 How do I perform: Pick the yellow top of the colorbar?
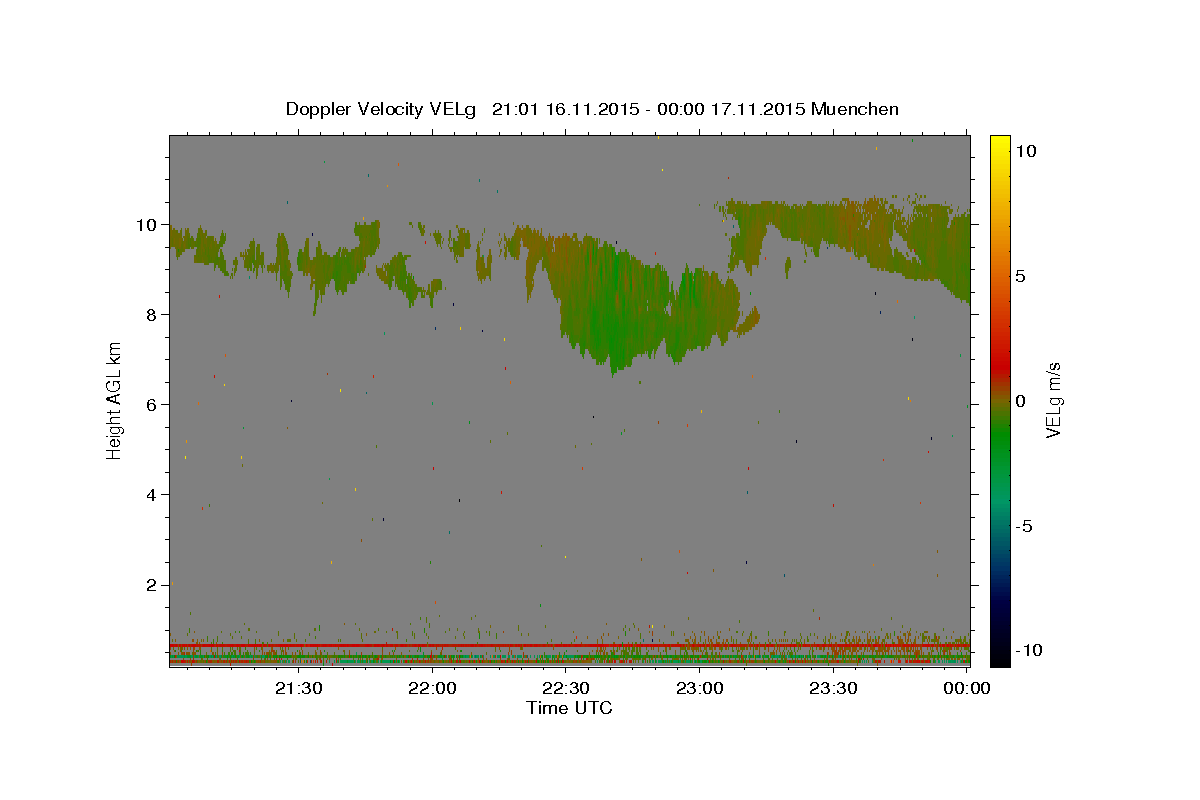[1000, 145]
